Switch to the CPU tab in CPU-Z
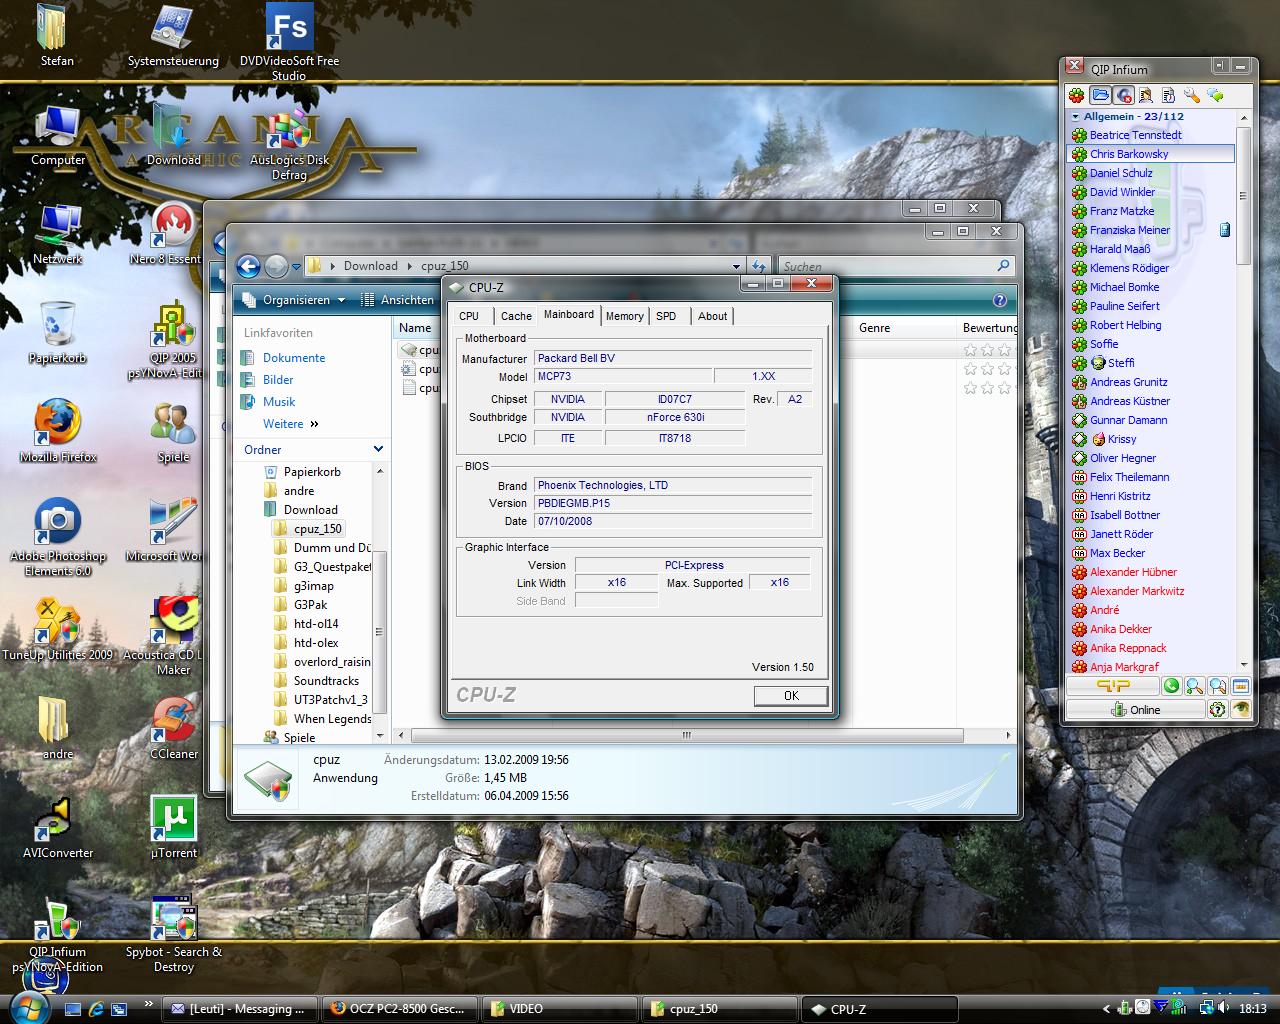 pos(469,316)
